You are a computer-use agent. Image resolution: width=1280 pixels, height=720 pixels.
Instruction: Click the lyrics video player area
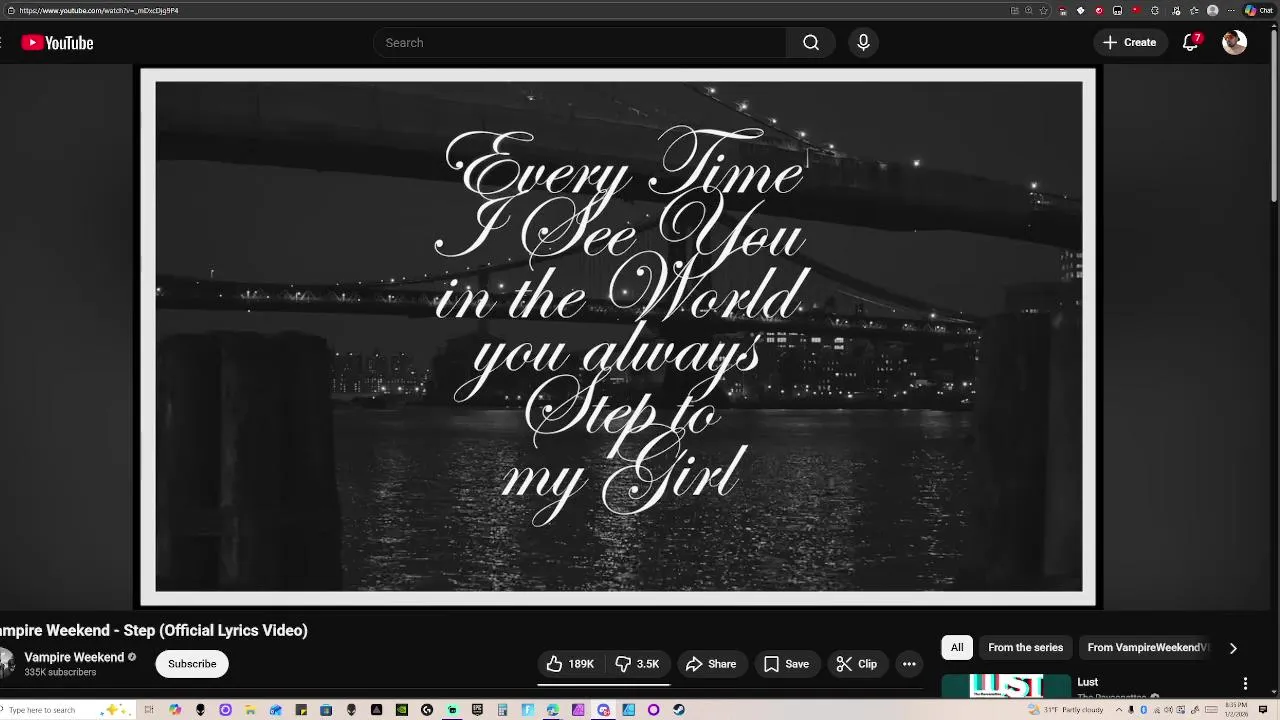[619, 337]
